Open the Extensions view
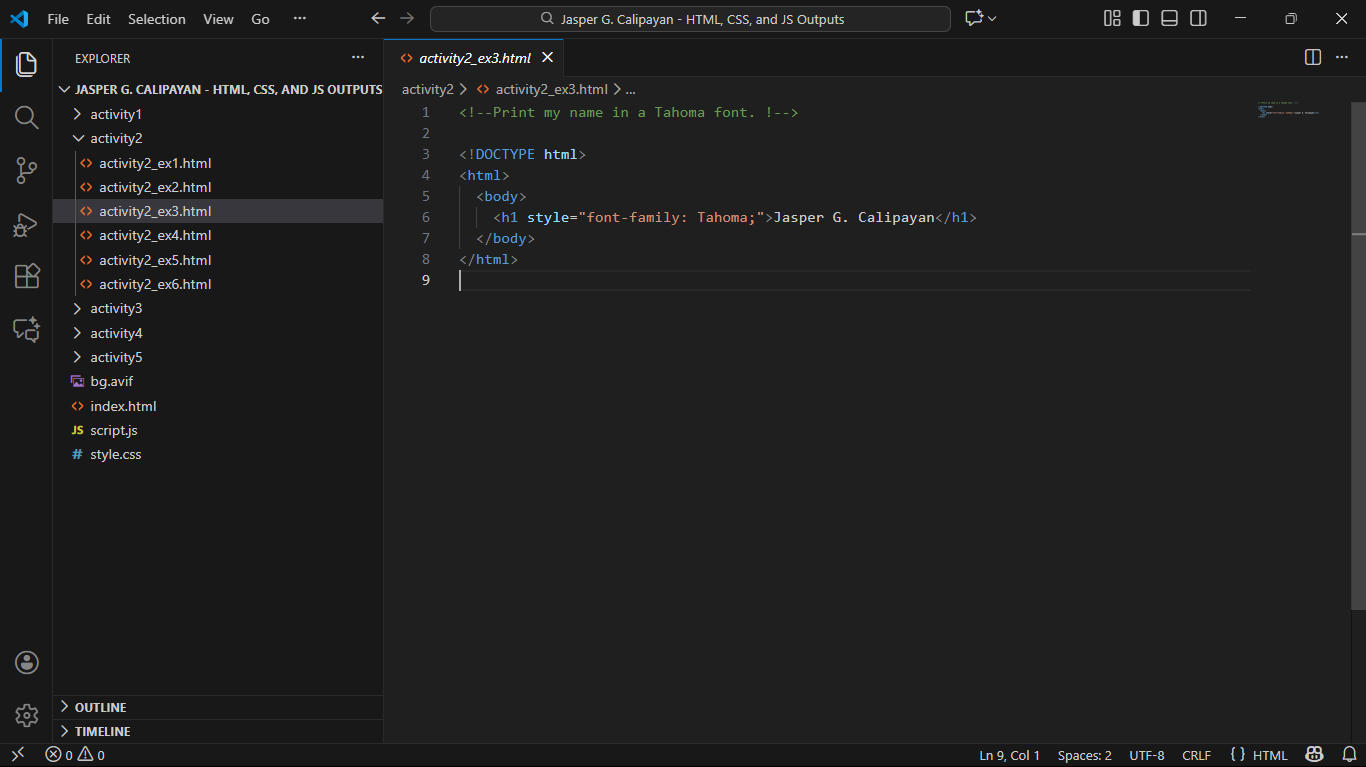 pos(26,276)
